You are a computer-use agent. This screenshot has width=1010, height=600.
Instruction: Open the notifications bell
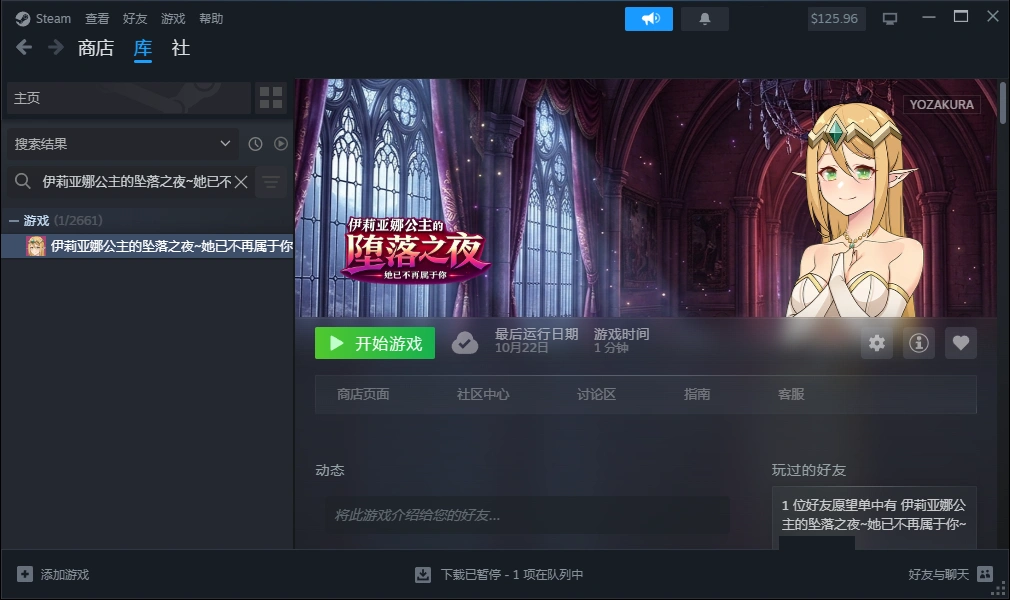705,19
